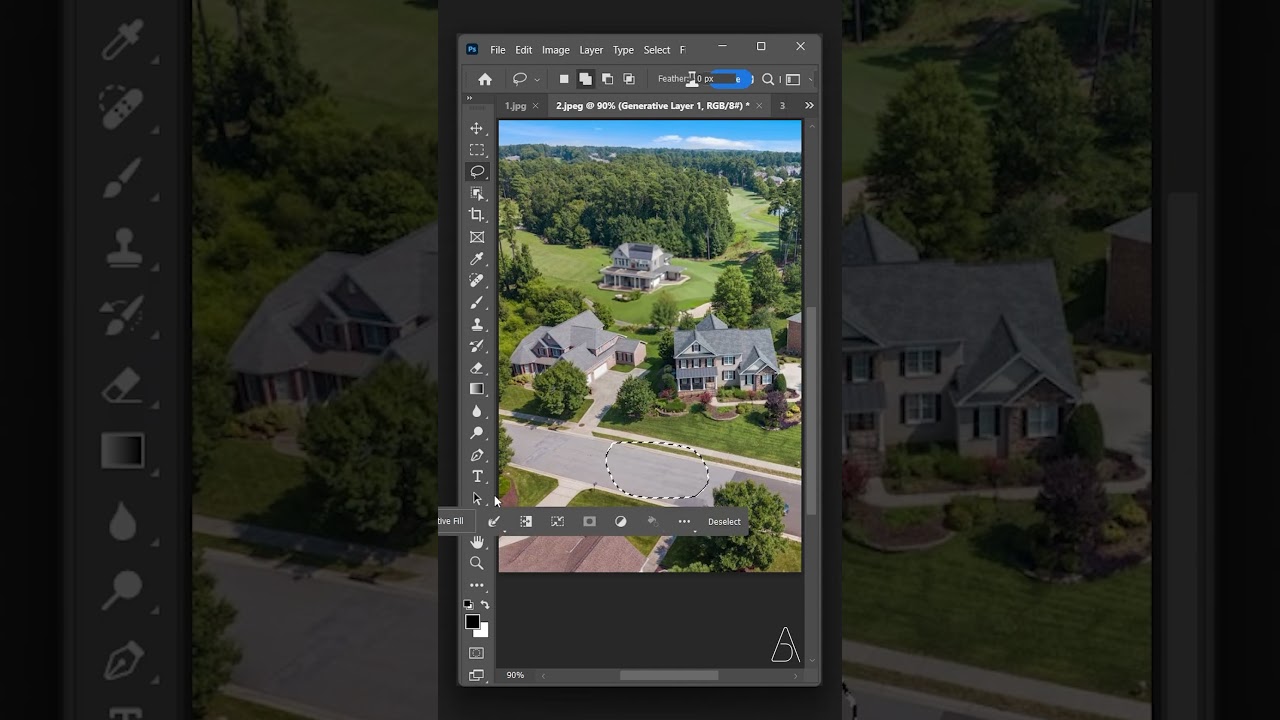Open modify selection brush dropdown in taskbar
This screenshot has width=1280, height=720.
[494, 521]
